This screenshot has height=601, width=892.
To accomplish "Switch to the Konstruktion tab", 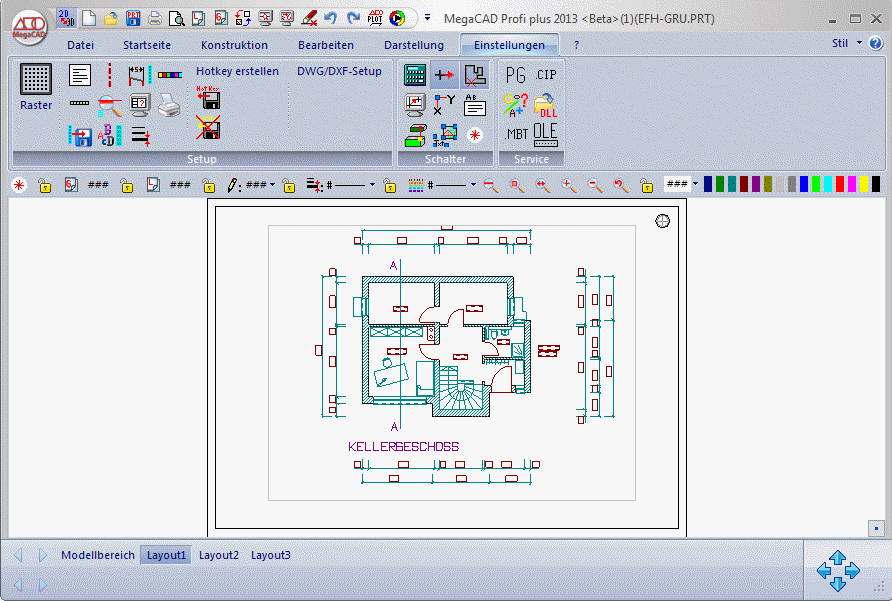I will 234,45.
